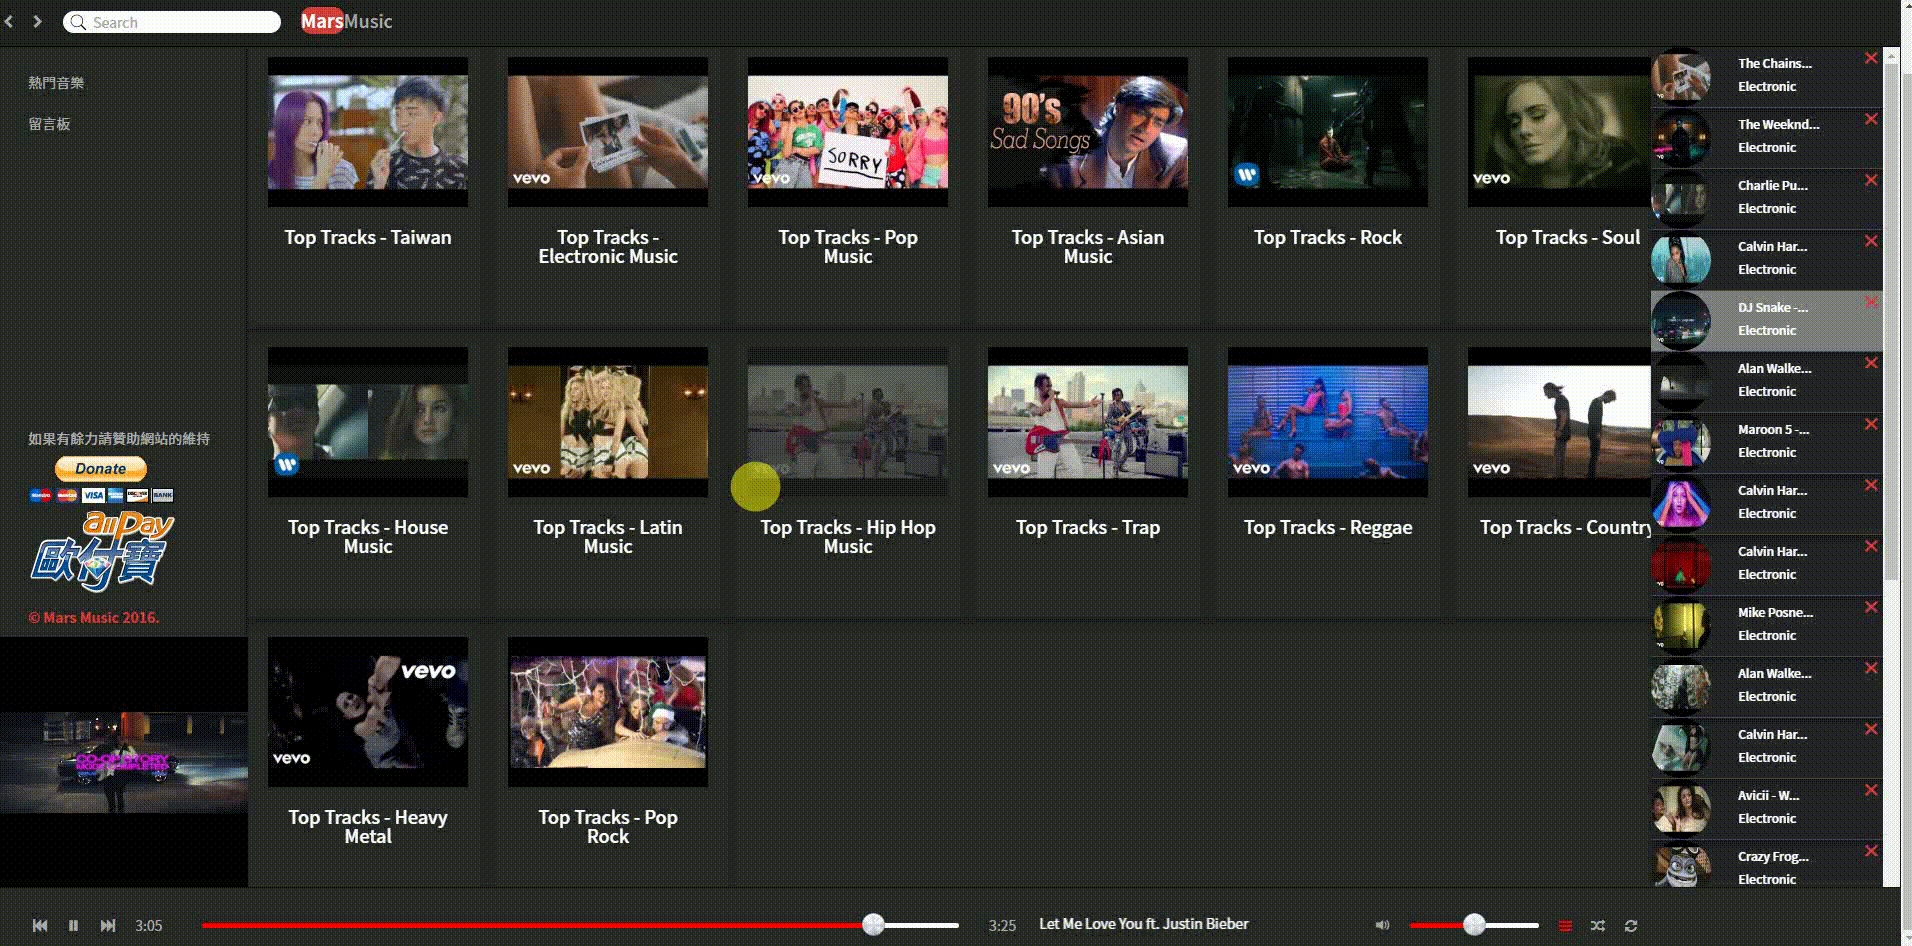Click the now-playing video preview
The width and height of the screenshot is (1912, 946).
click(x=124, y=762)
